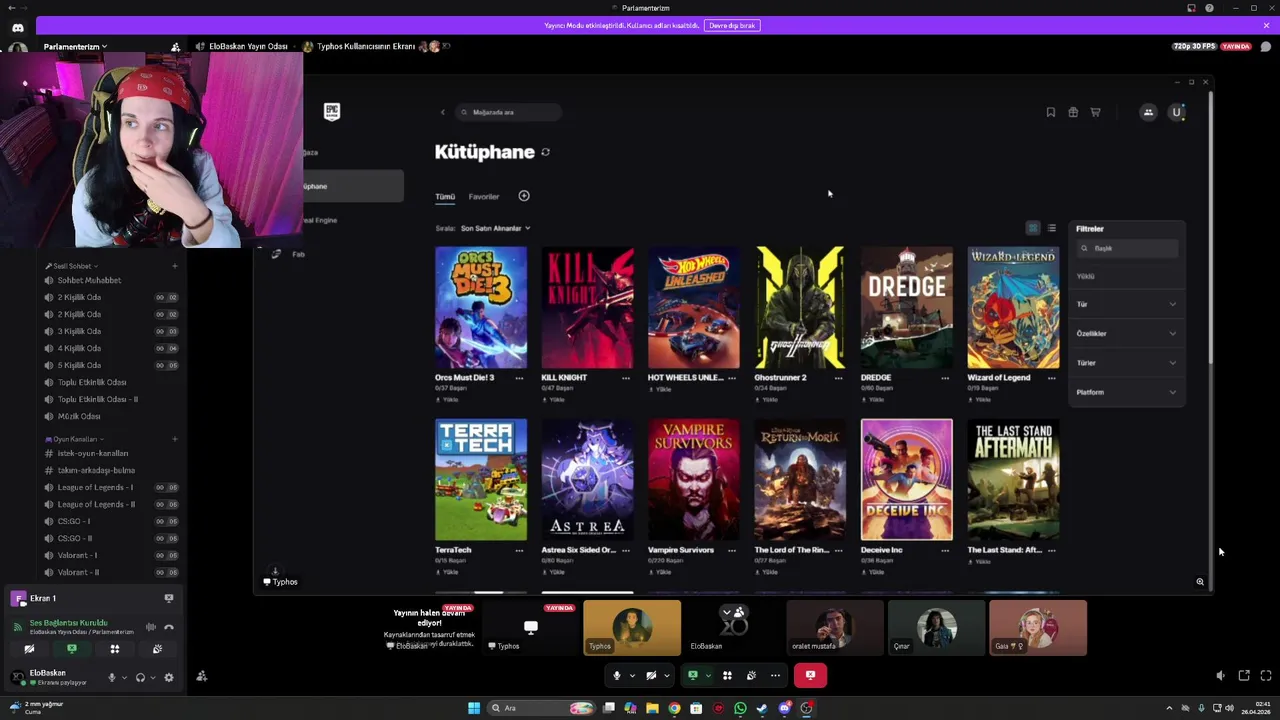Disconnect from voice in Discord panel
Screen dimensions: 1280x720
169,627
